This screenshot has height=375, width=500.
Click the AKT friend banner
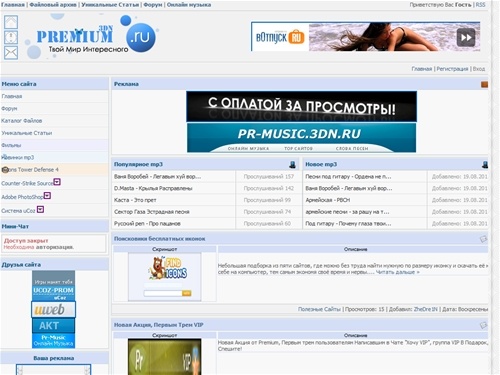(53, 326)
